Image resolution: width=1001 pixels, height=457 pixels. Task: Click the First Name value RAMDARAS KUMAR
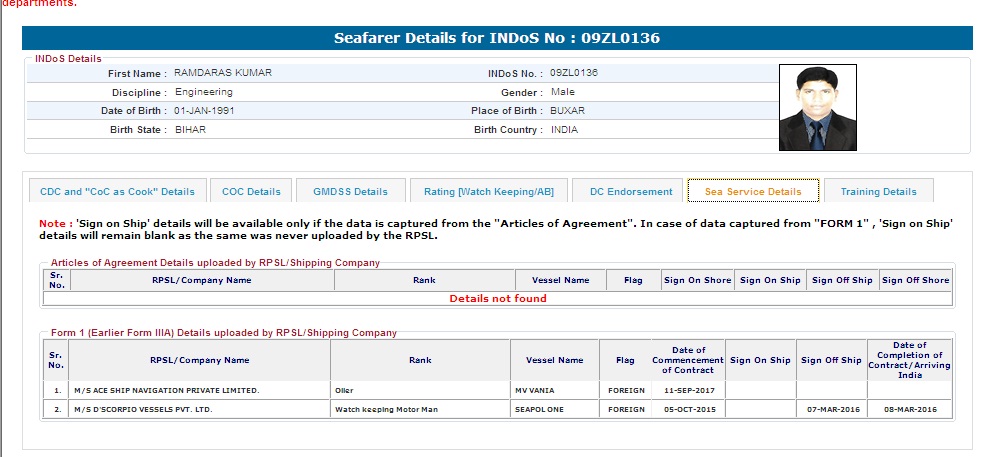222,73
